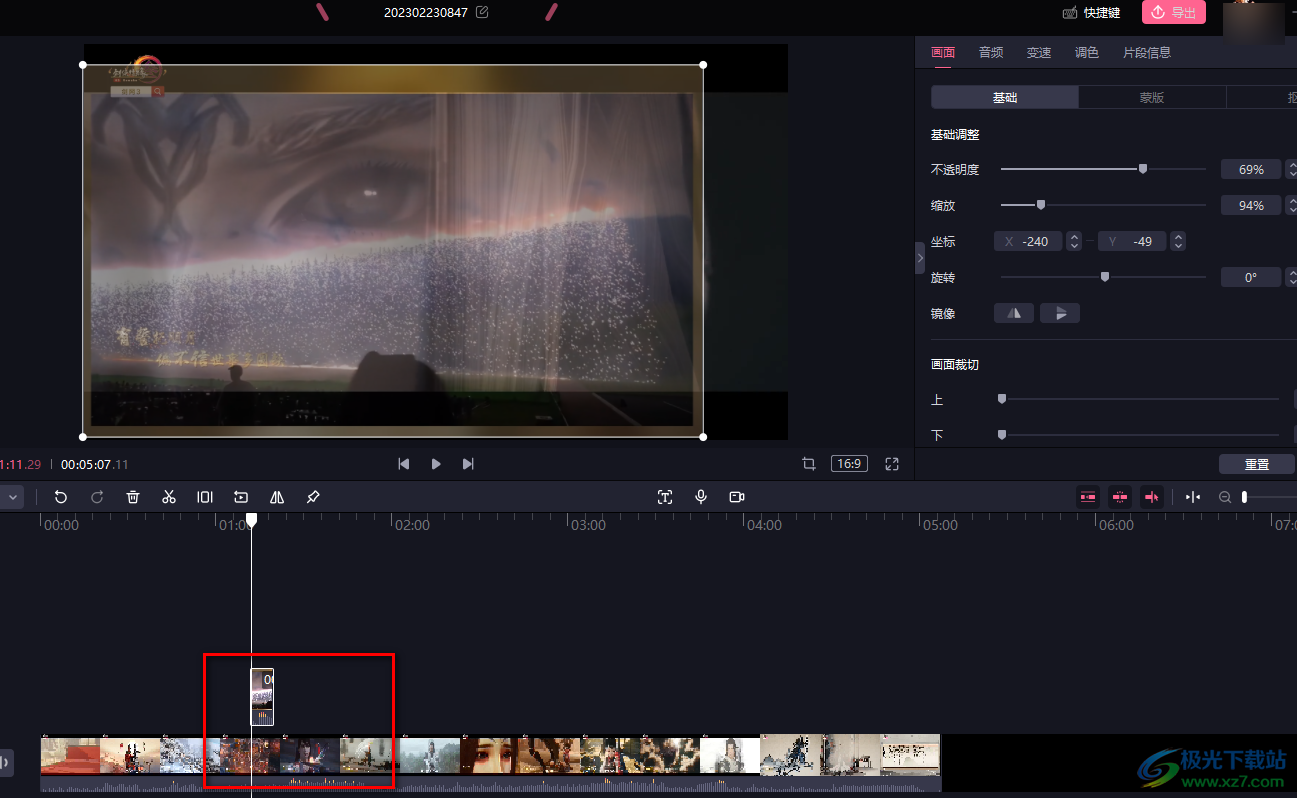
Task: Open the 快捷键 shortcuts panel
Action: tap(1091, 13)
